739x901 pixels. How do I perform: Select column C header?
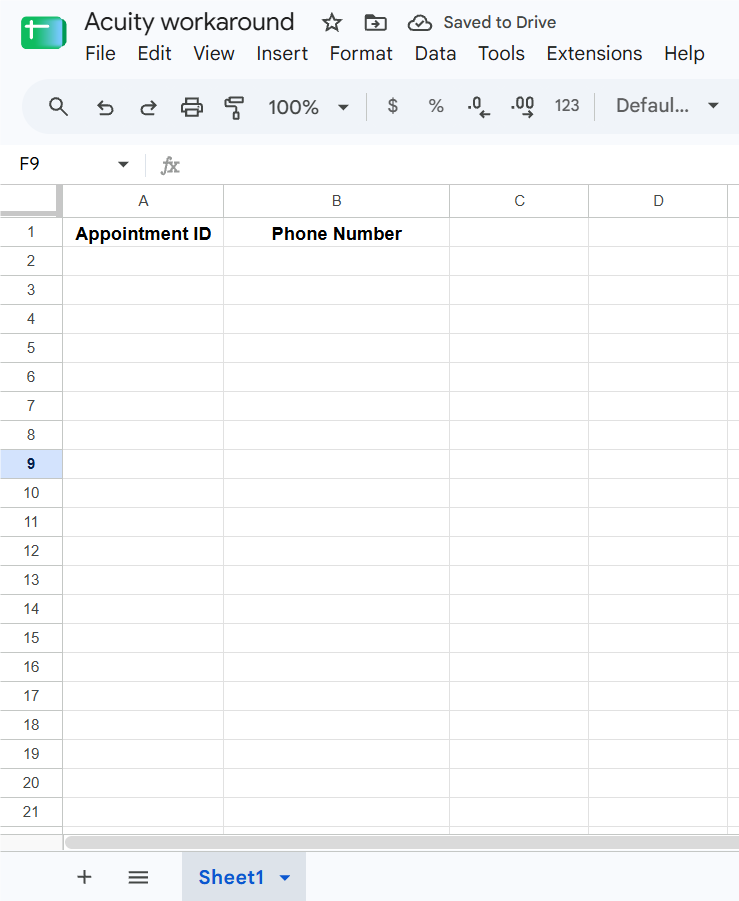[519, 201]
